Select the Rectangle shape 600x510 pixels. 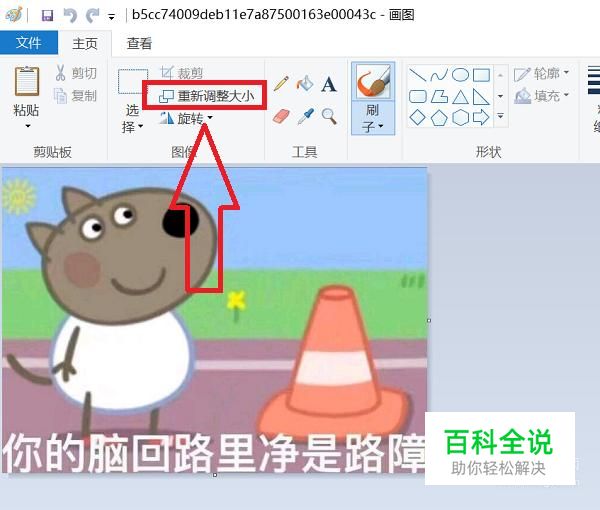(x=481, y=75)
